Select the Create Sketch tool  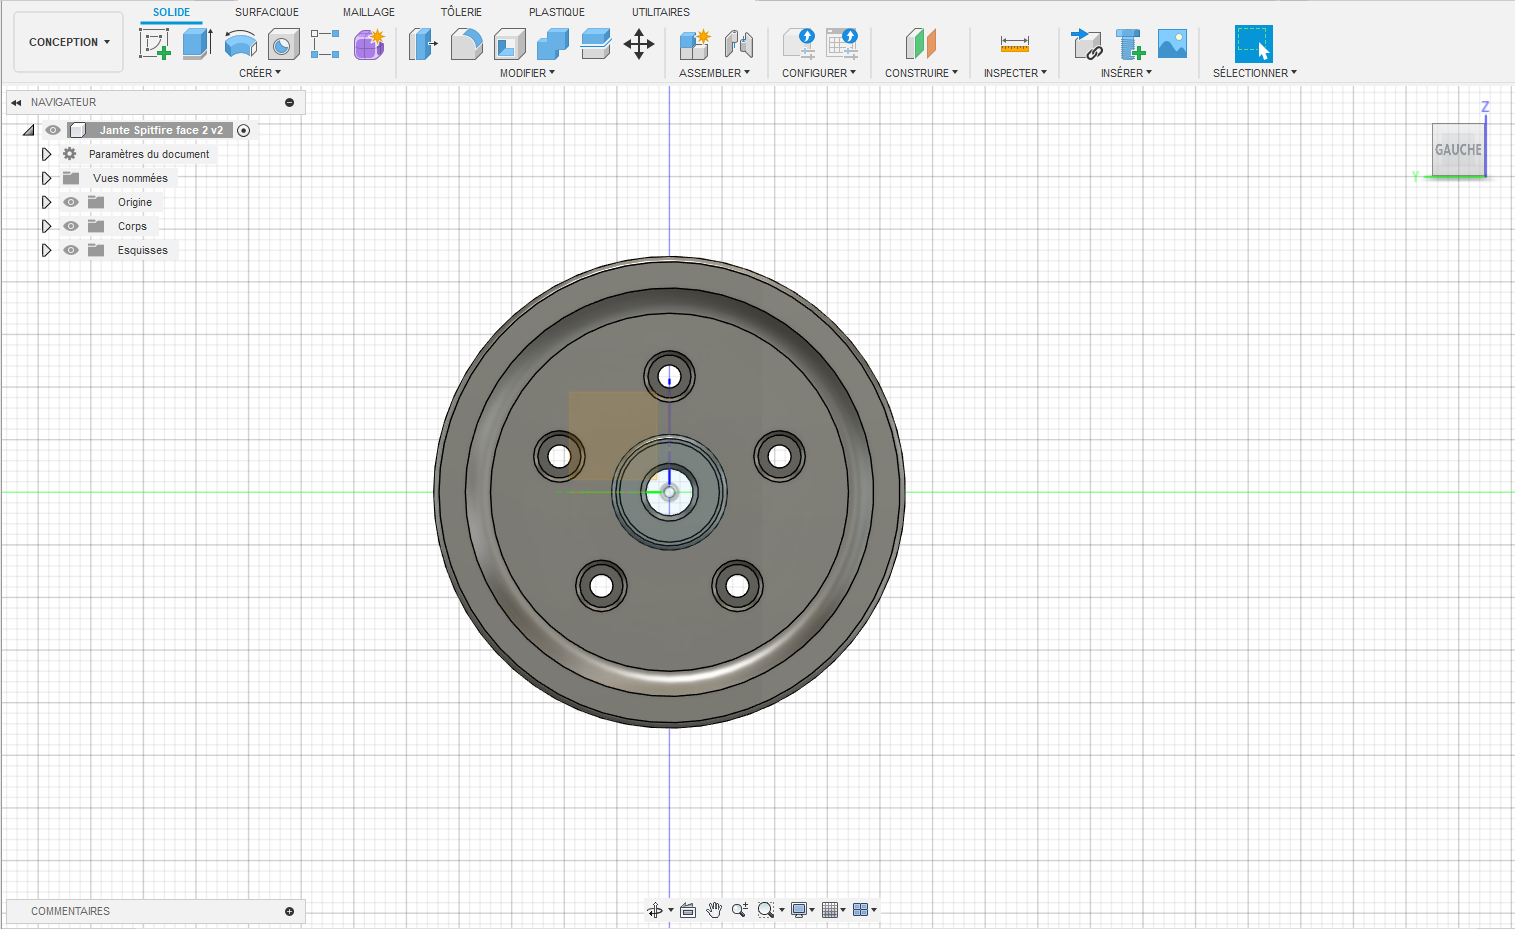(155, 44)
